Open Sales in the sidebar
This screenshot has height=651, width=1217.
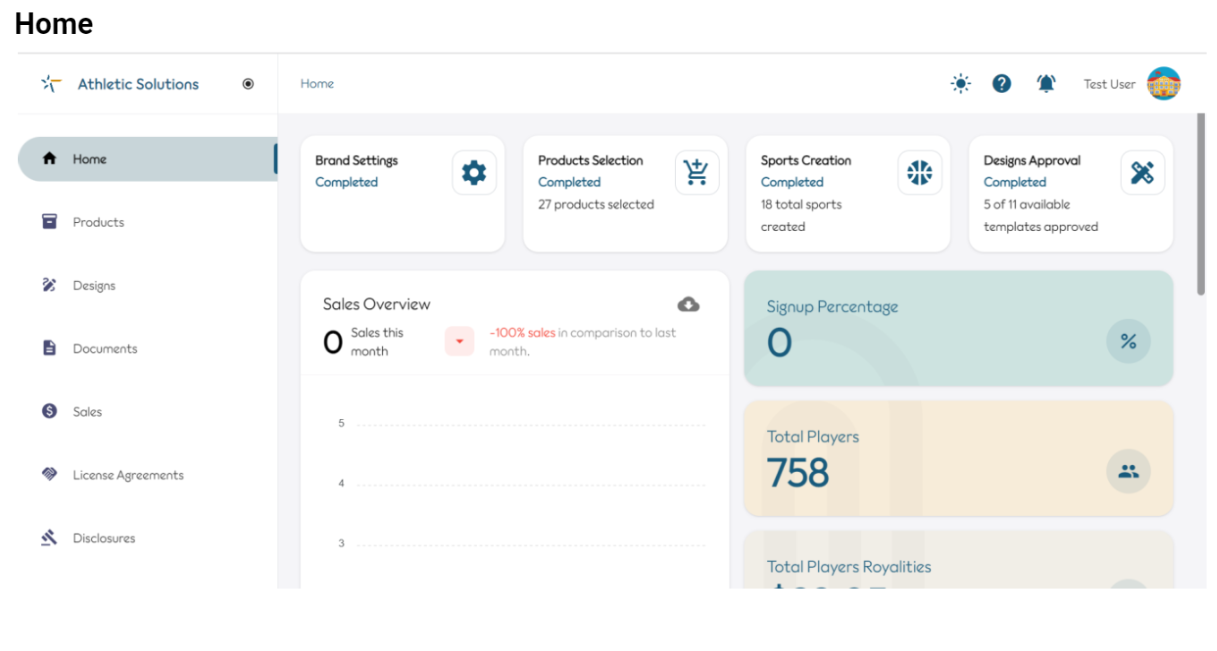tap(147, 411)
